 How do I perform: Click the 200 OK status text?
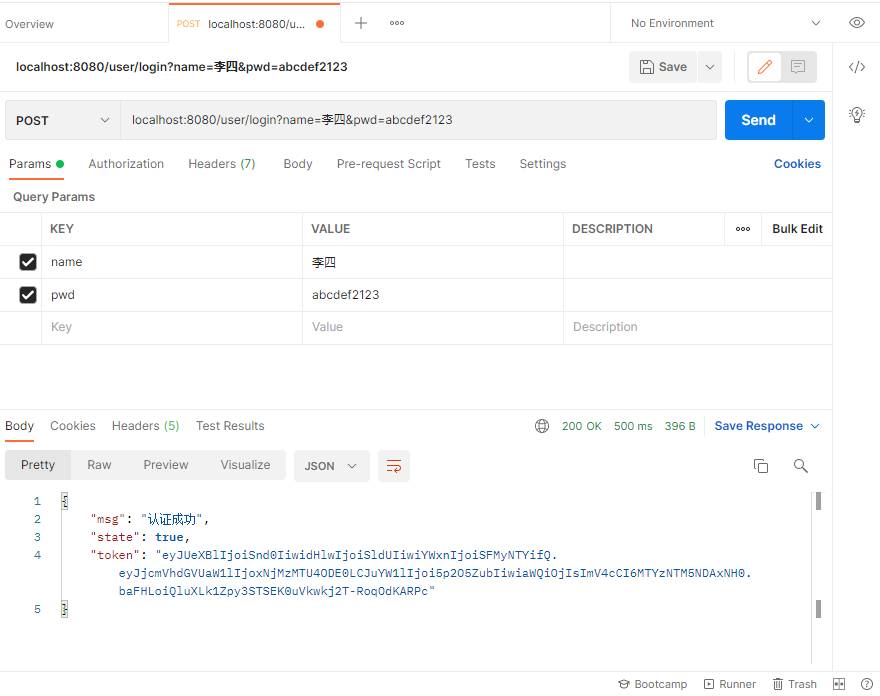pos(581,426)
